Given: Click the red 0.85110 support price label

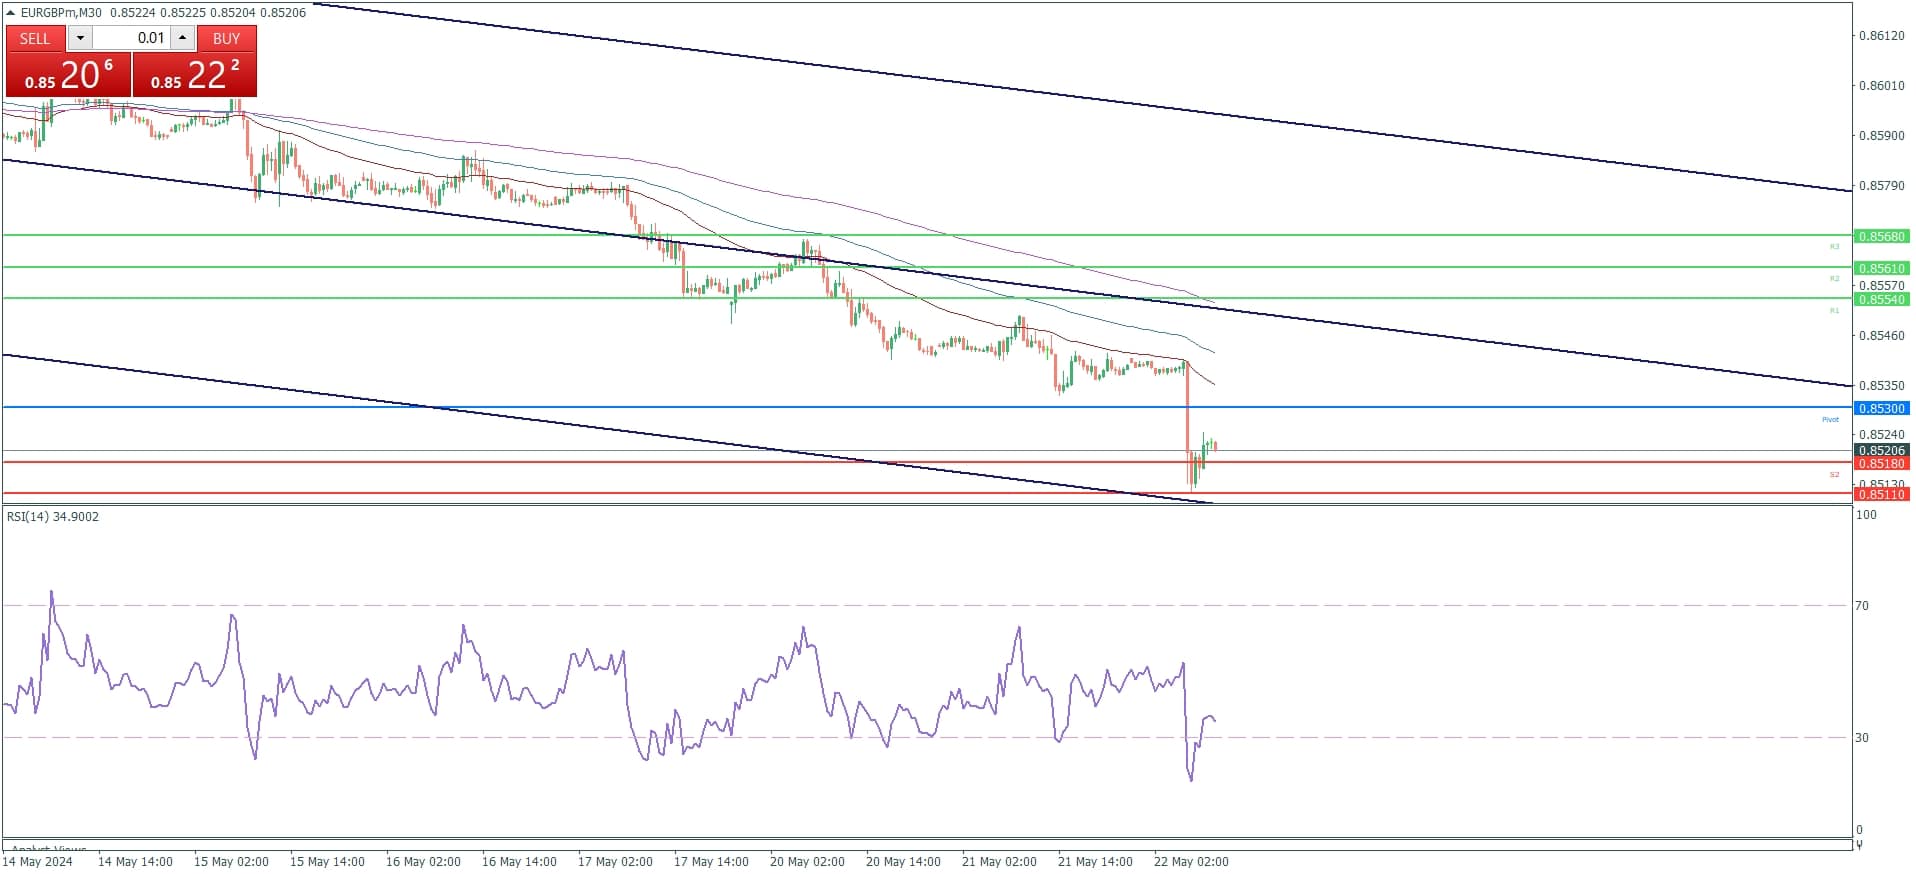Looking at the screenshot, I should (1881, 494).
